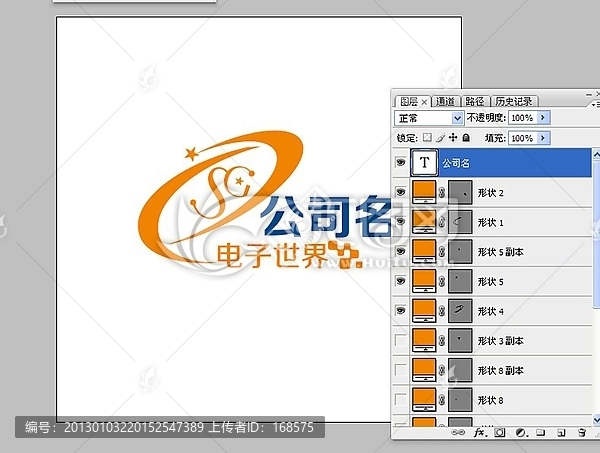Select the vector mask thumbnail of layer 形状 8 副本
The height and width of the screenshot is (453, 600).
click(x=460, y=370)
